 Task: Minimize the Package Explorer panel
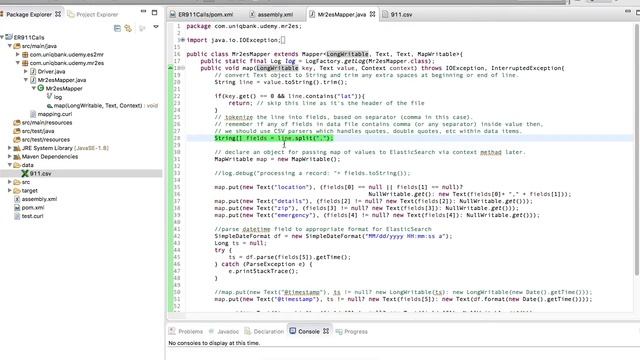[143, 12]
